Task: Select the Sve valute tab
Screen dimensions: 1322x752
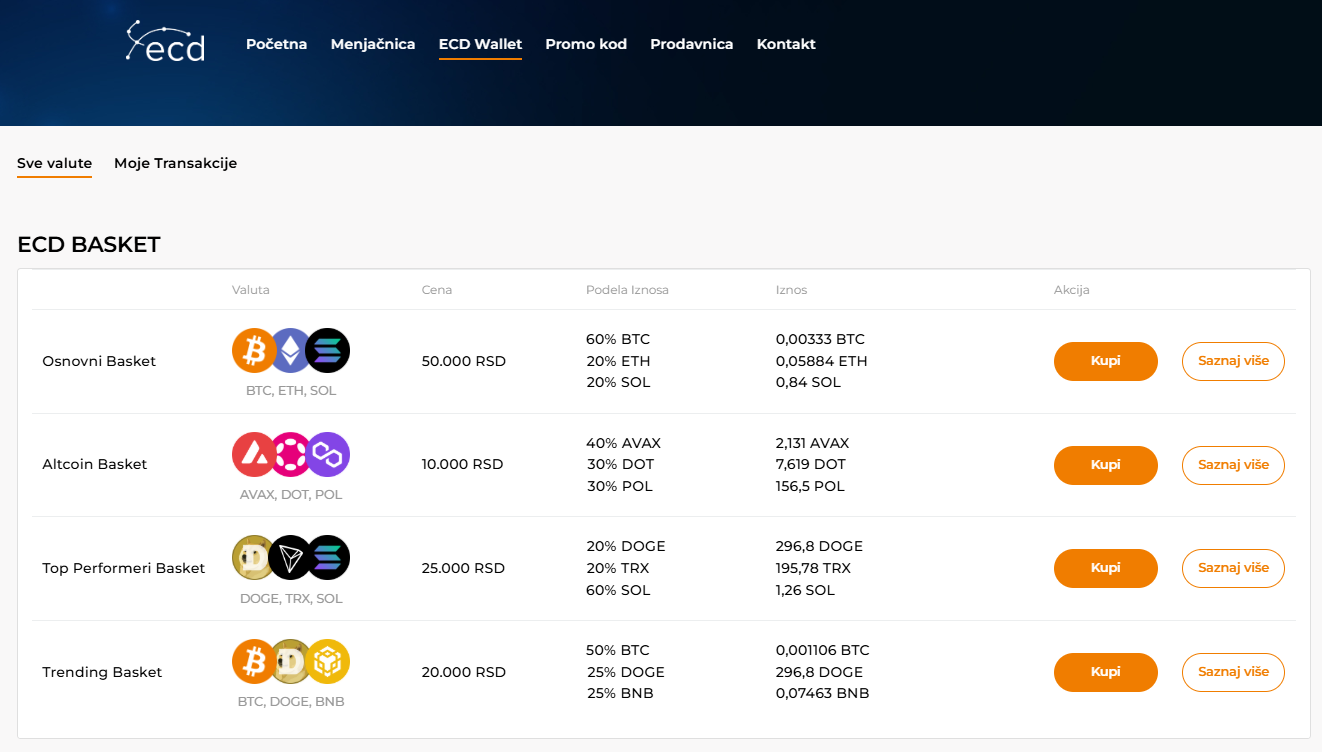Action: (55, 163)
